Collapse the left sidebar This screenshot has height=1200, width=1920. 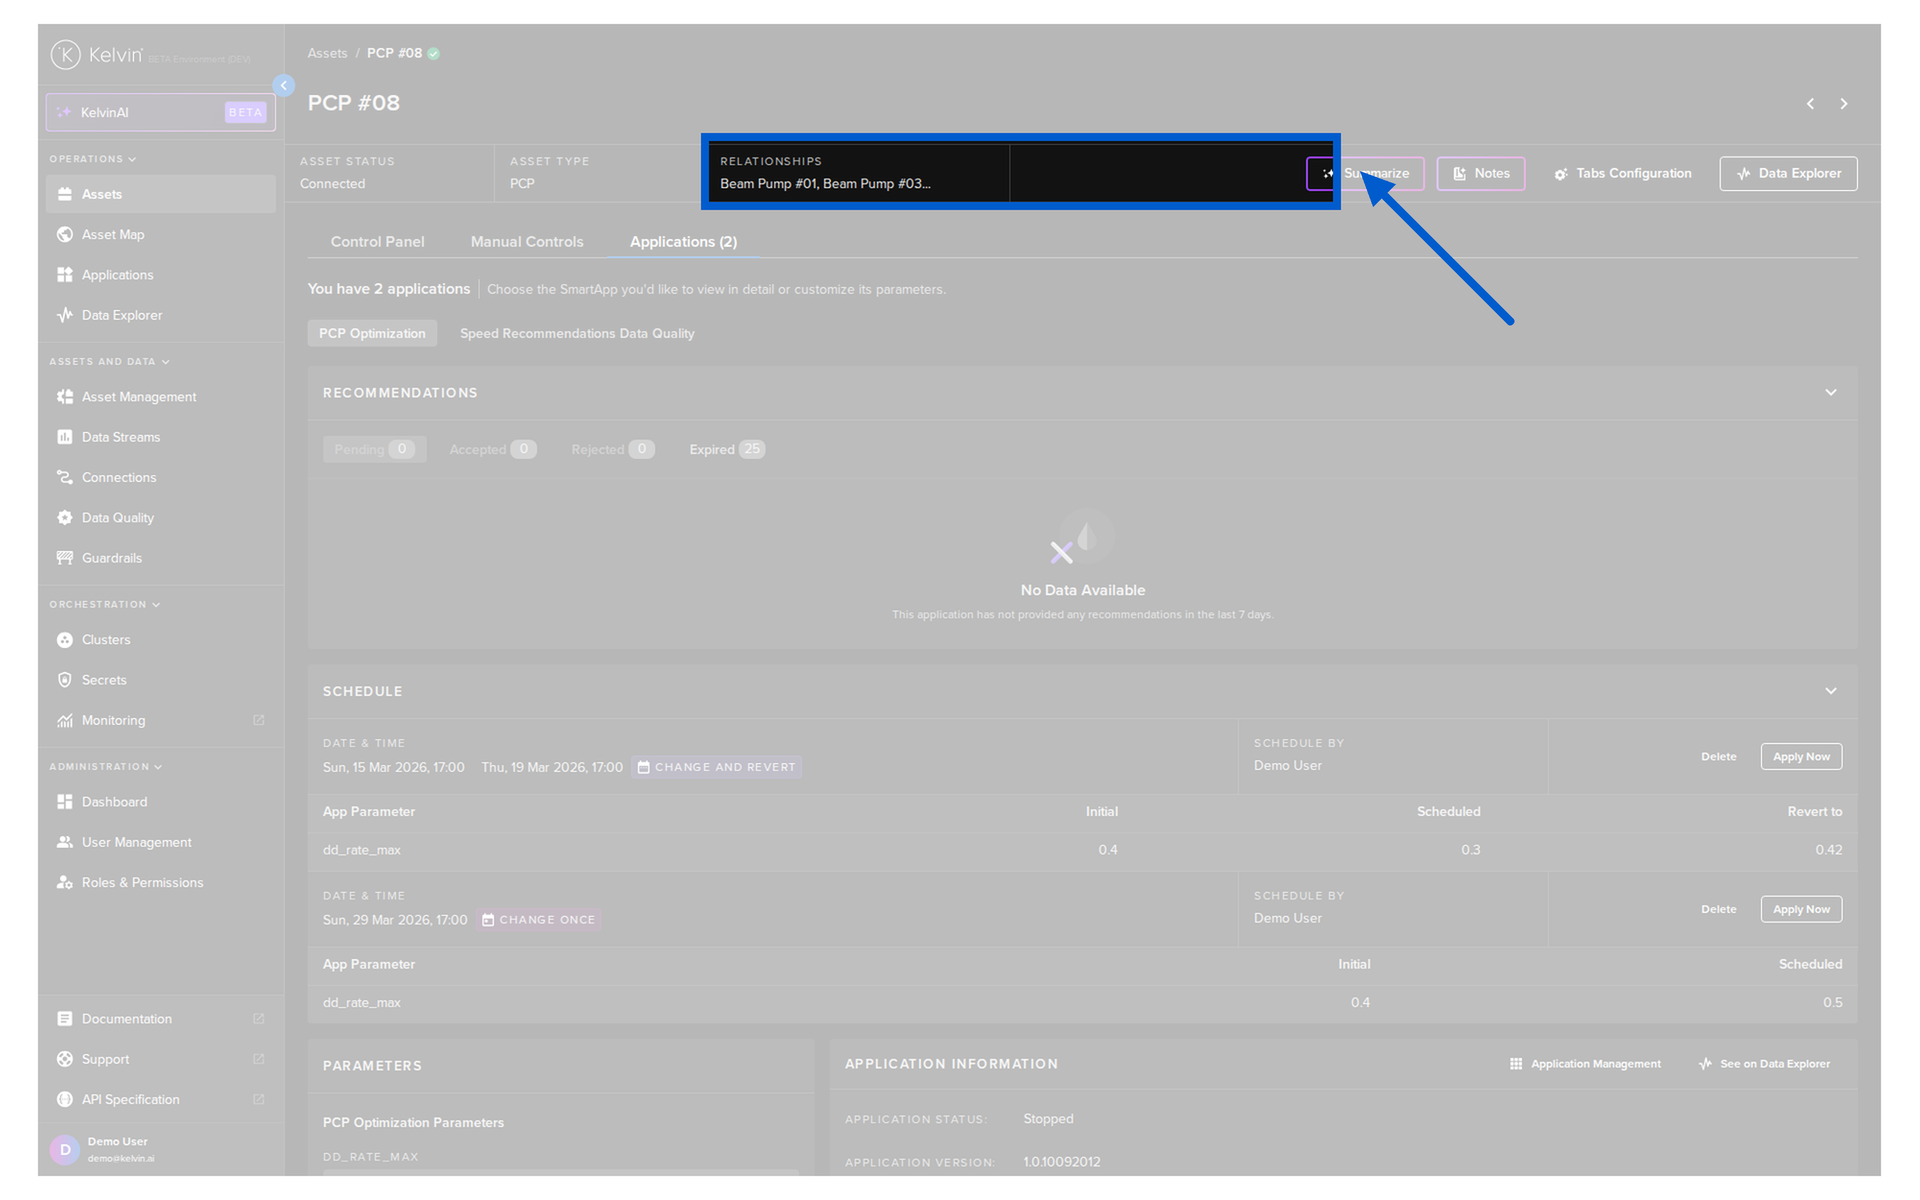[284, 86]
